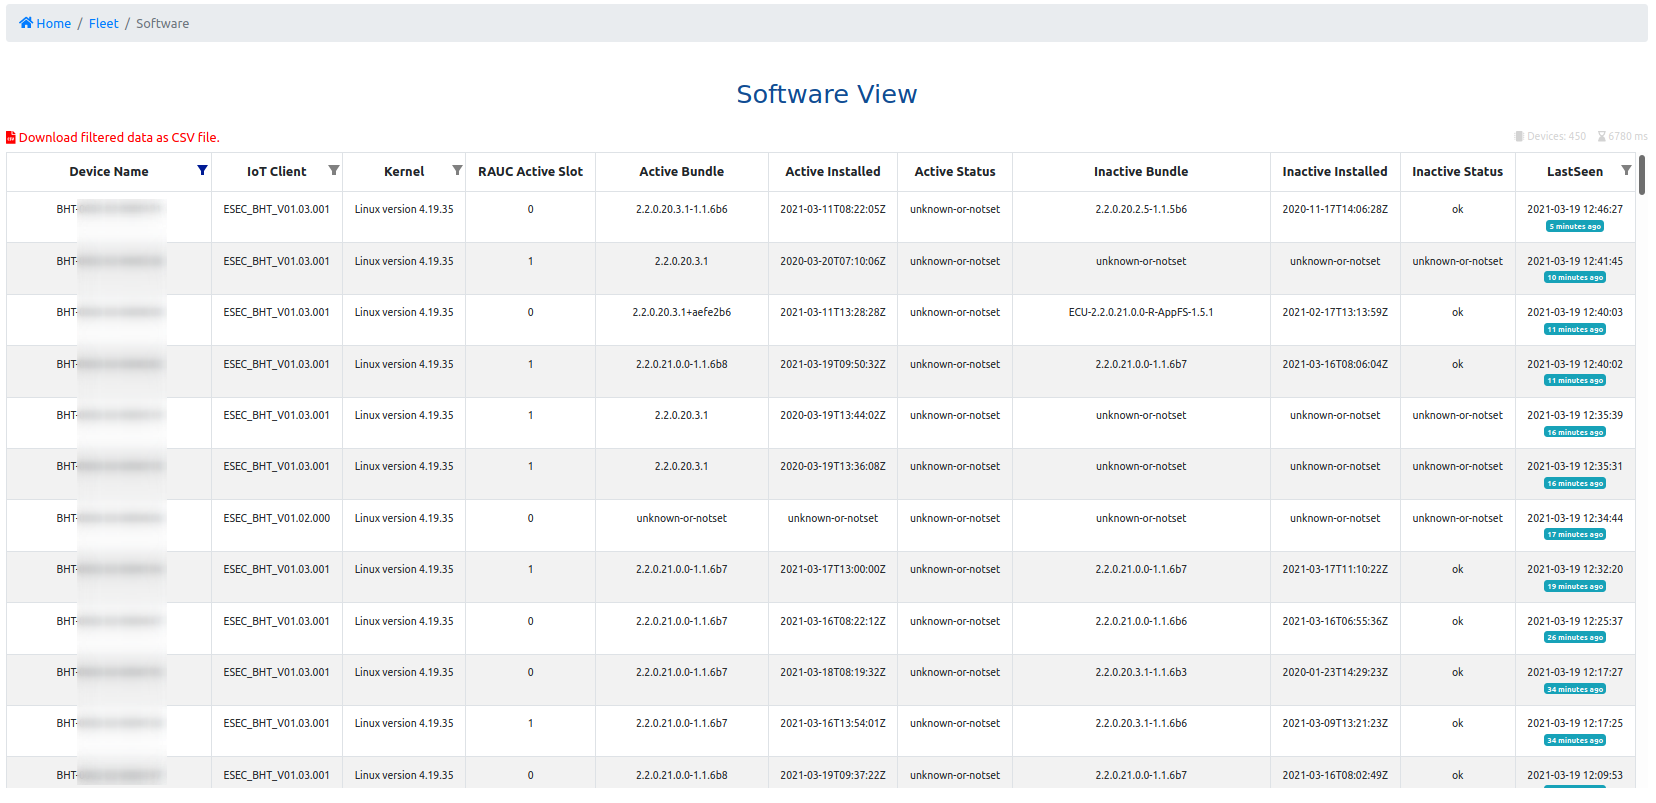Viewport: 1656px width, 803px height.
Task: Click the Home house icon in breadcrumb
Action: pyautogui.click(x=26, y=23)
